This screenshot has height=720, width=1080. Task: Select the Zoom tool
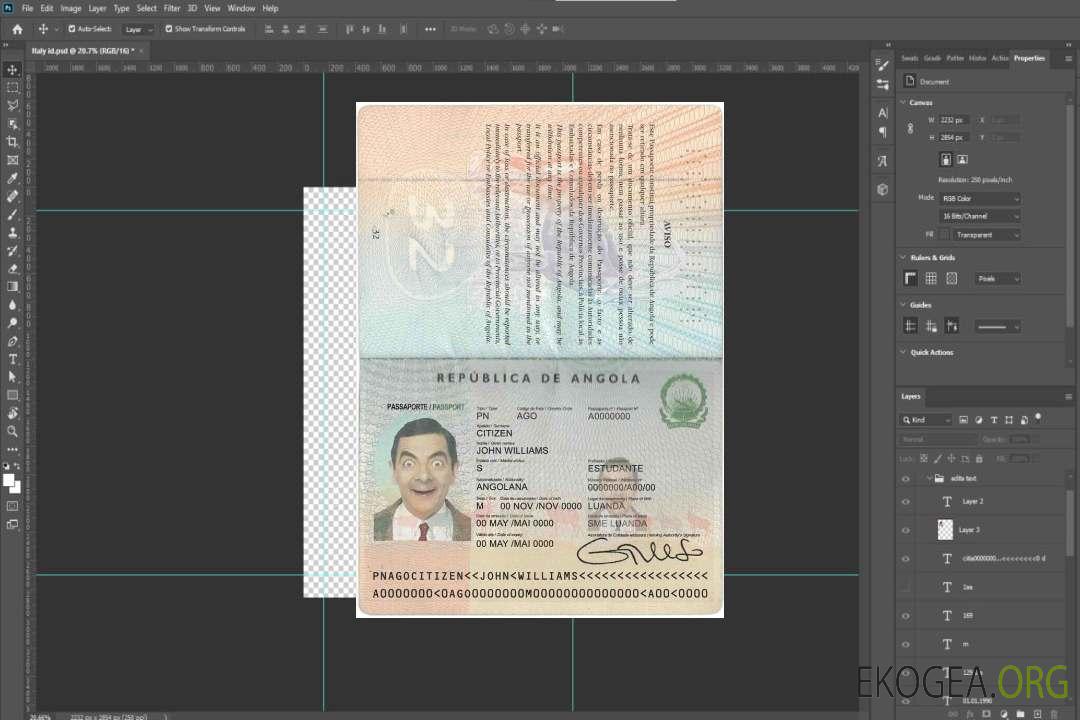coord(12,431)
